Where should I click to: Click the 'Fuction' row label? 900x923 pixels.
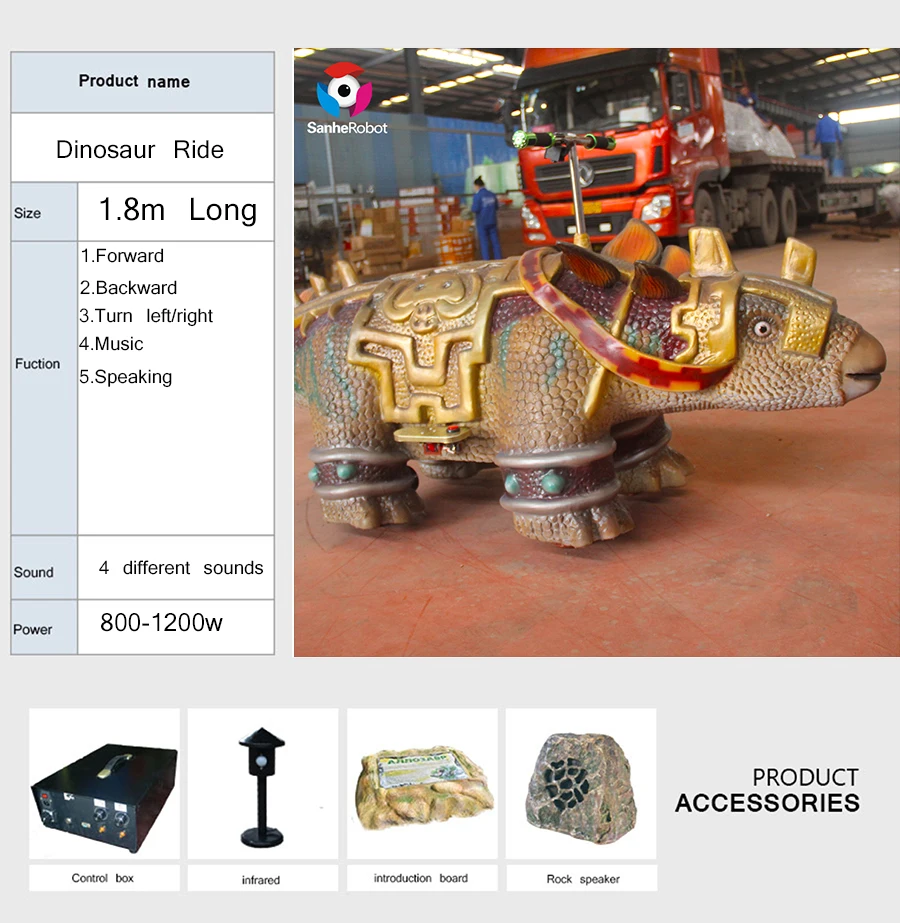[x=38, y=364]
